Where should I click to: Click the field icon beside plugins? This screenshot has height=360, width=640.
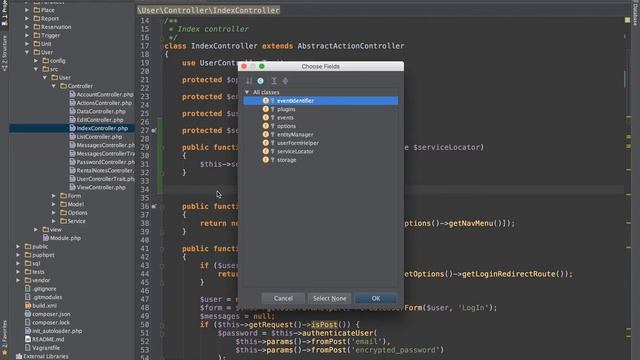(x=266, y=109)
